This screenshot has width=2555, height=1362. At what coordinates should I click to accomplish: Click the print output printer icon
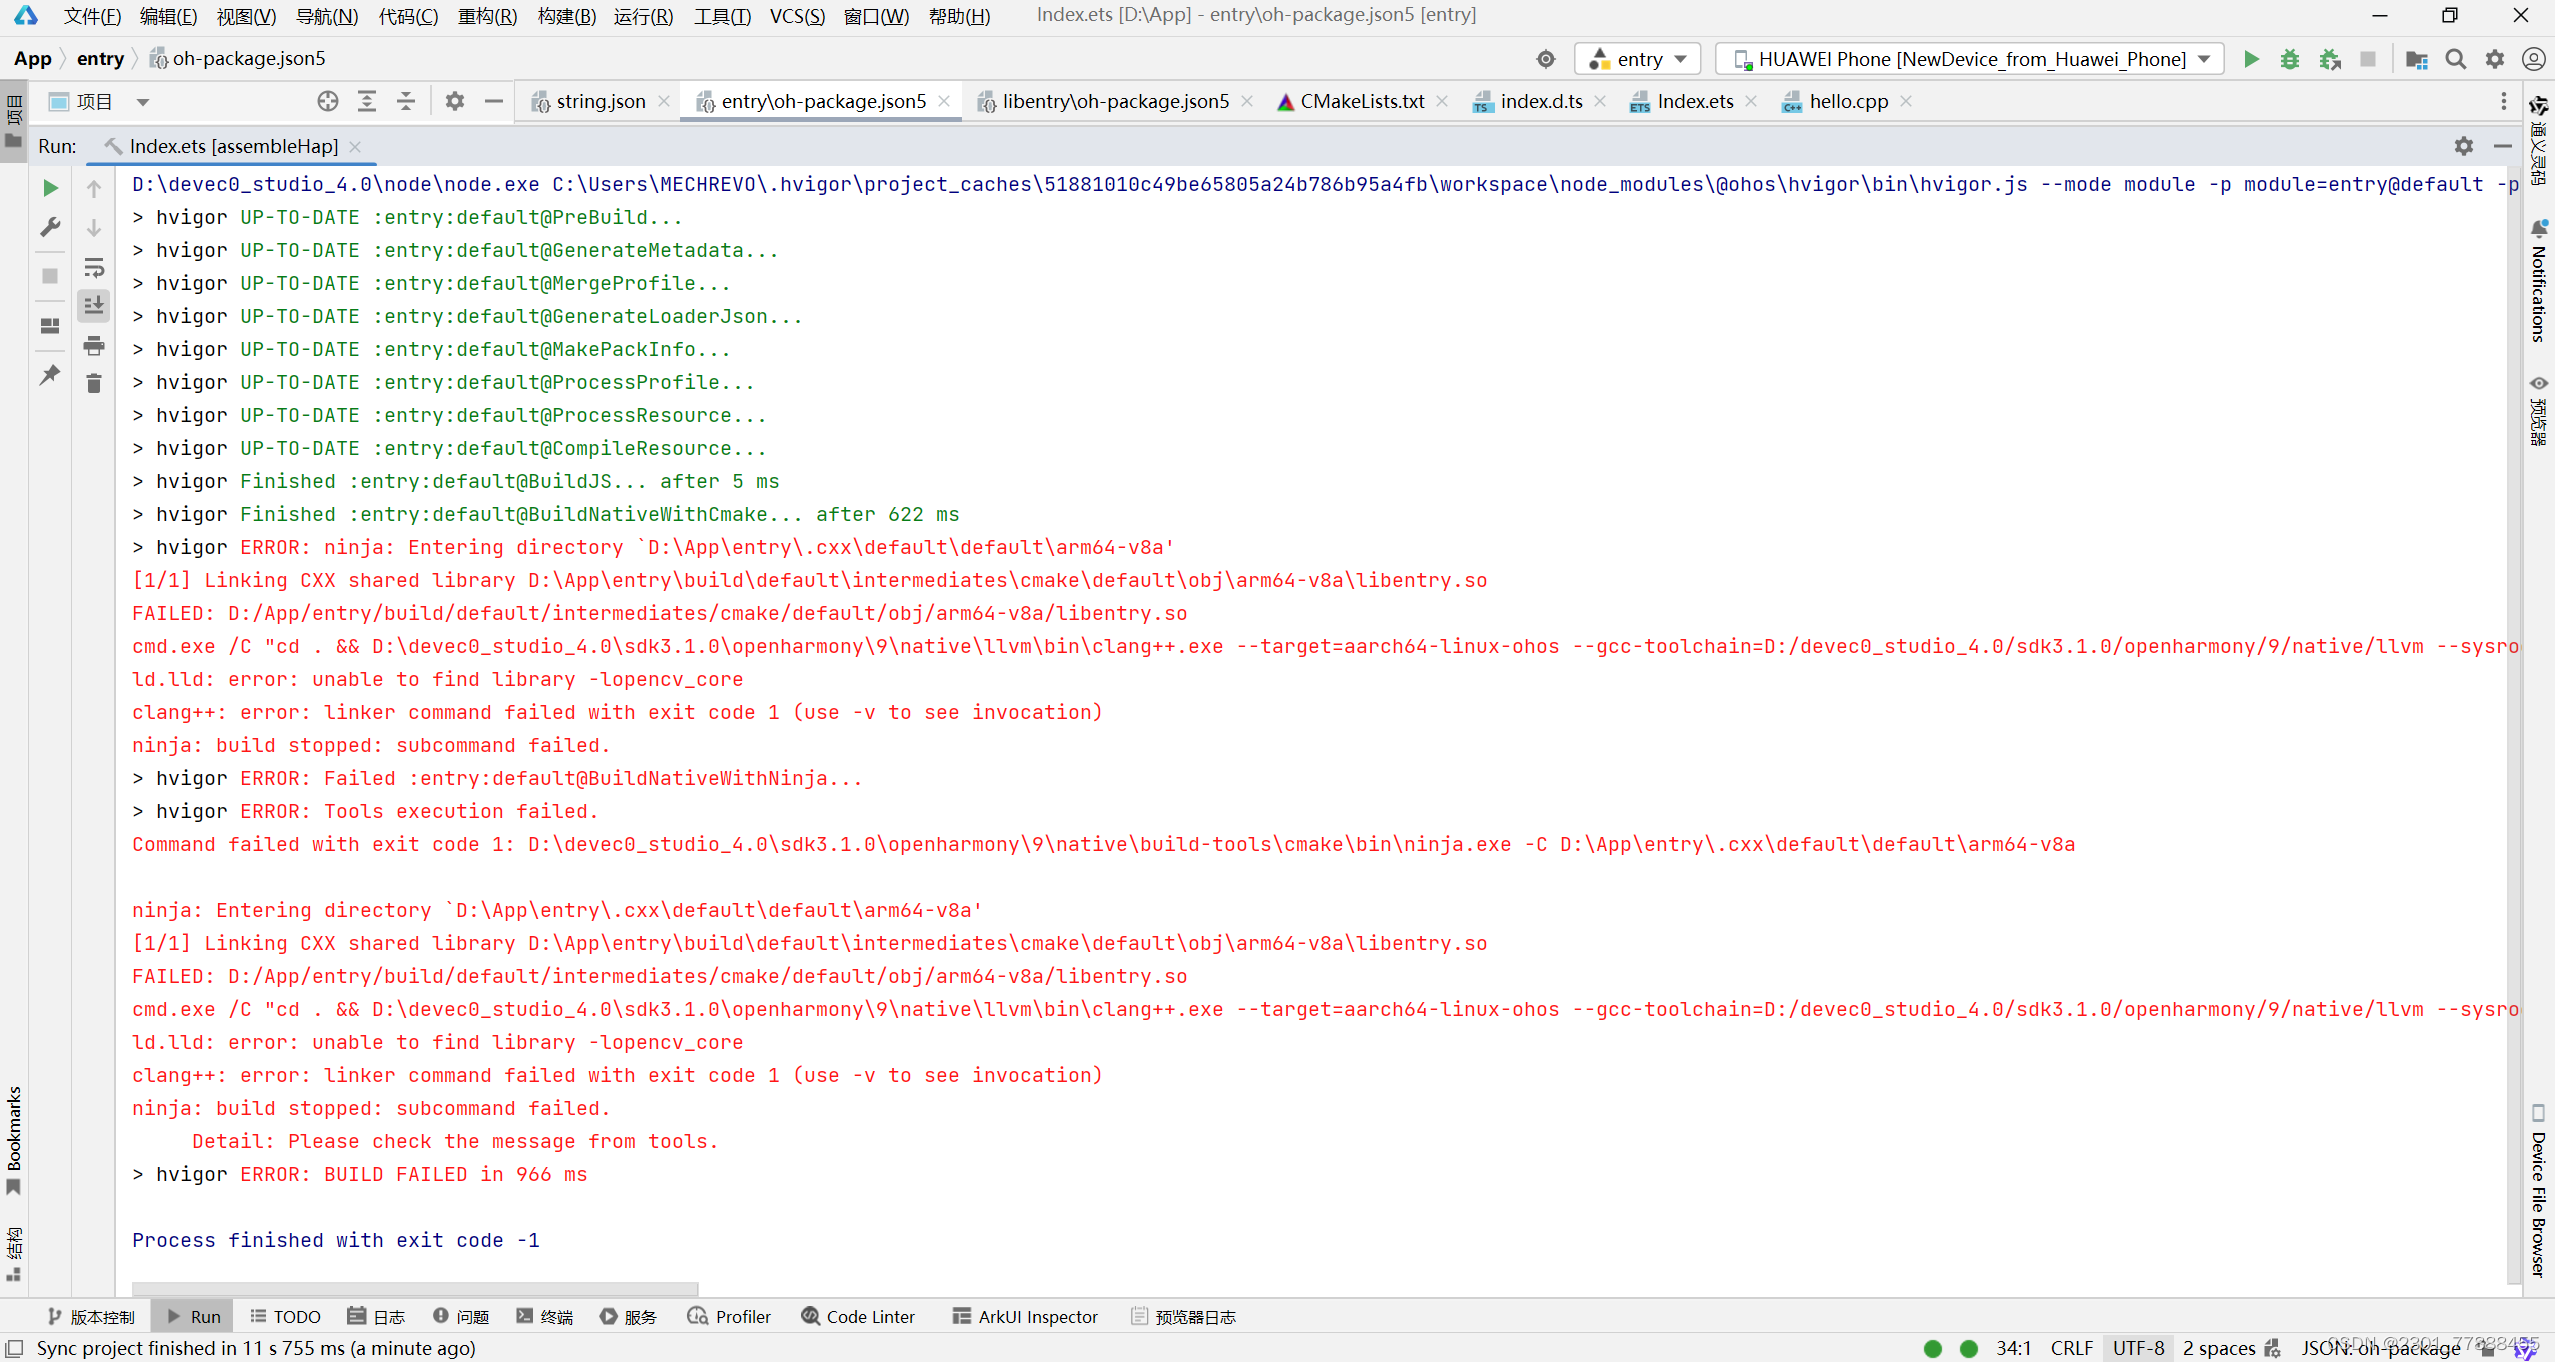pyautogui.click(x=94, y=346)
